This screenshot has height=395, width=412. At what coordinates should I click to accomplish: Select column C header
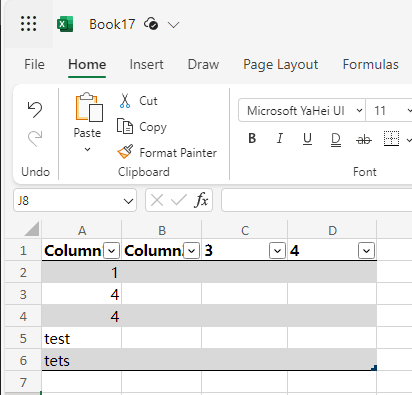tap(245, 230)
